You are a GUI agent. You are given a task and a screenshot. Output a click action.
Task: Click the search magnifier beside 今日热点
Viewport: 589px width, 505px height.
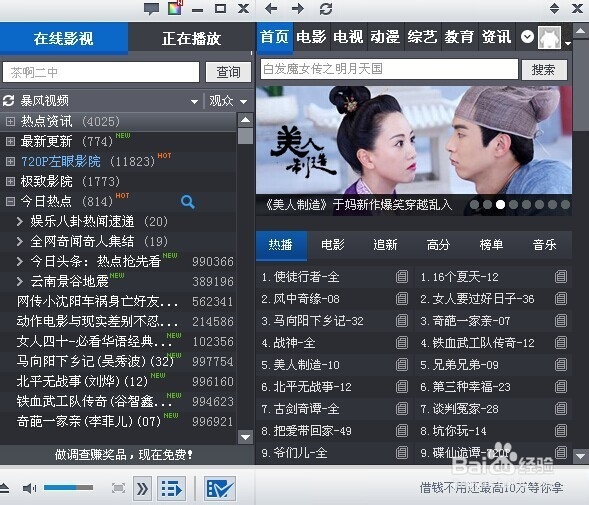(187, 202)
